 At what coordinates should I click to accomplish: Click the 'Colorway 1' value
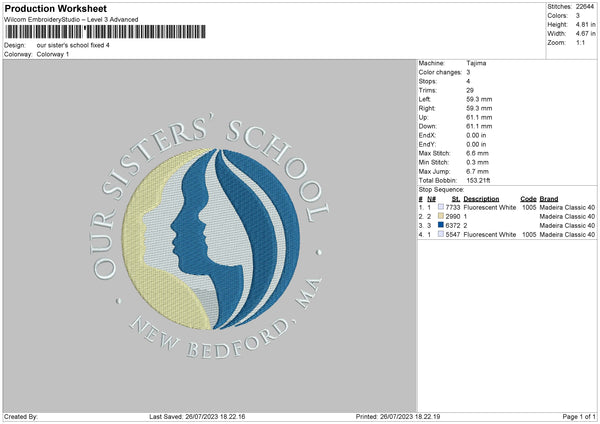tap(53, 54)
